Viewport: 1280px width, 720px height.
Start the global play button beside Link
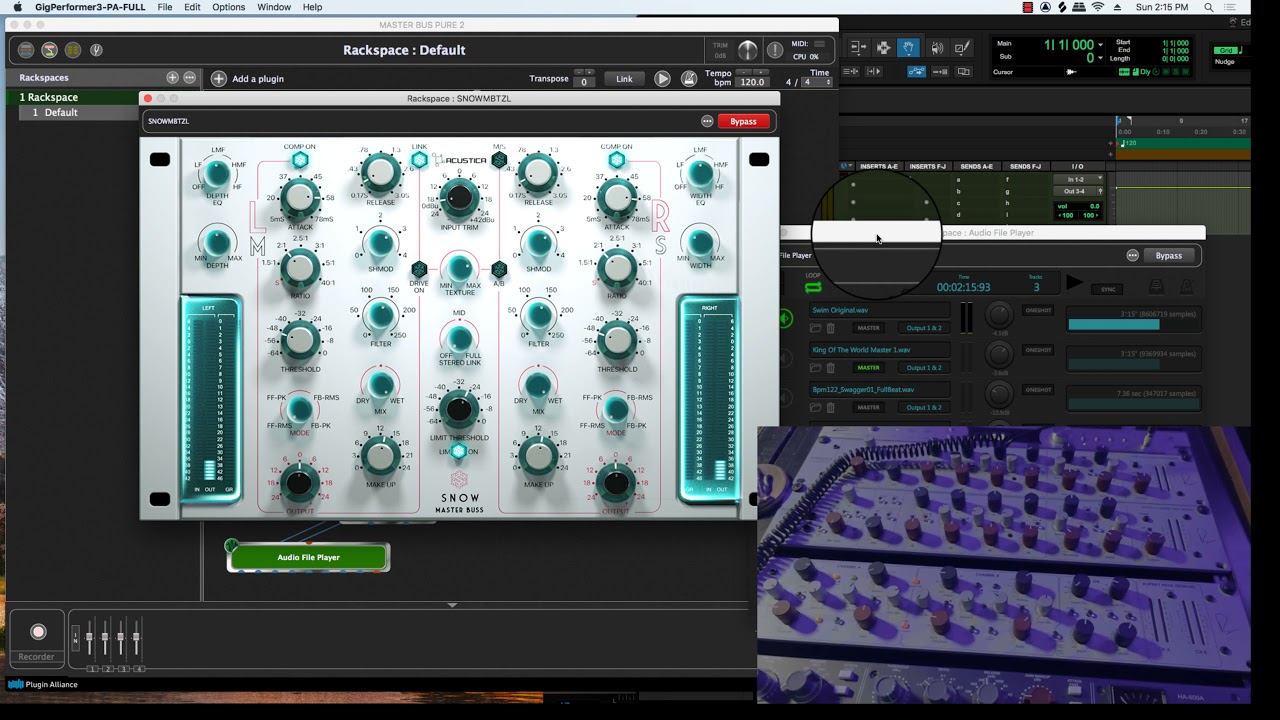662,78
